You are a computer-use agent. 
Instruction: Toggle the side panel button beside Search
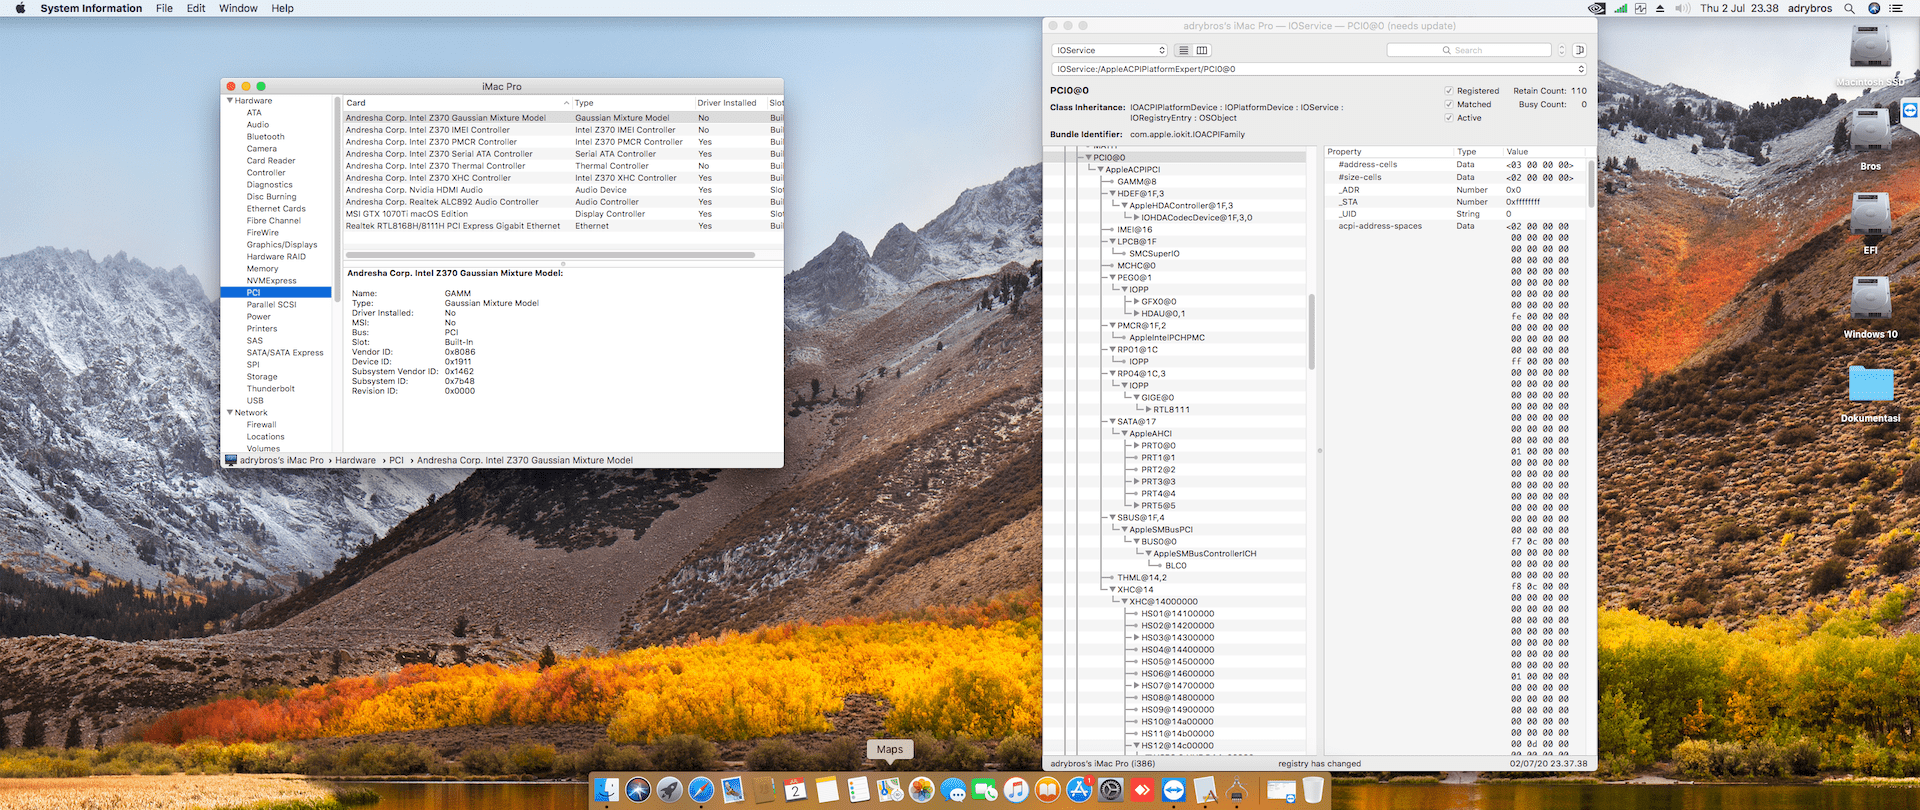(x=1580, y=50)
